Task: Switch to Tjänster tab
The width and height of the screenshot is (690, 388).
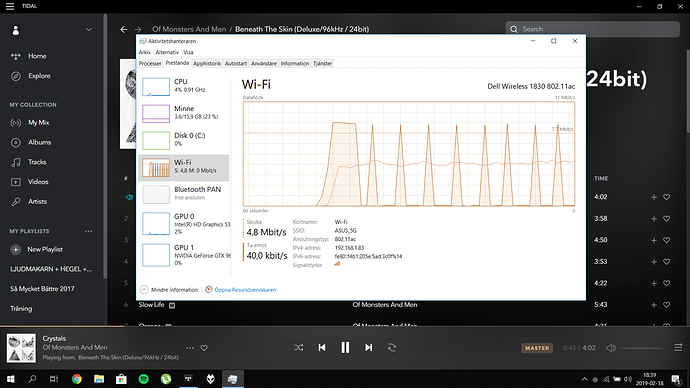Action: (323, 63)
